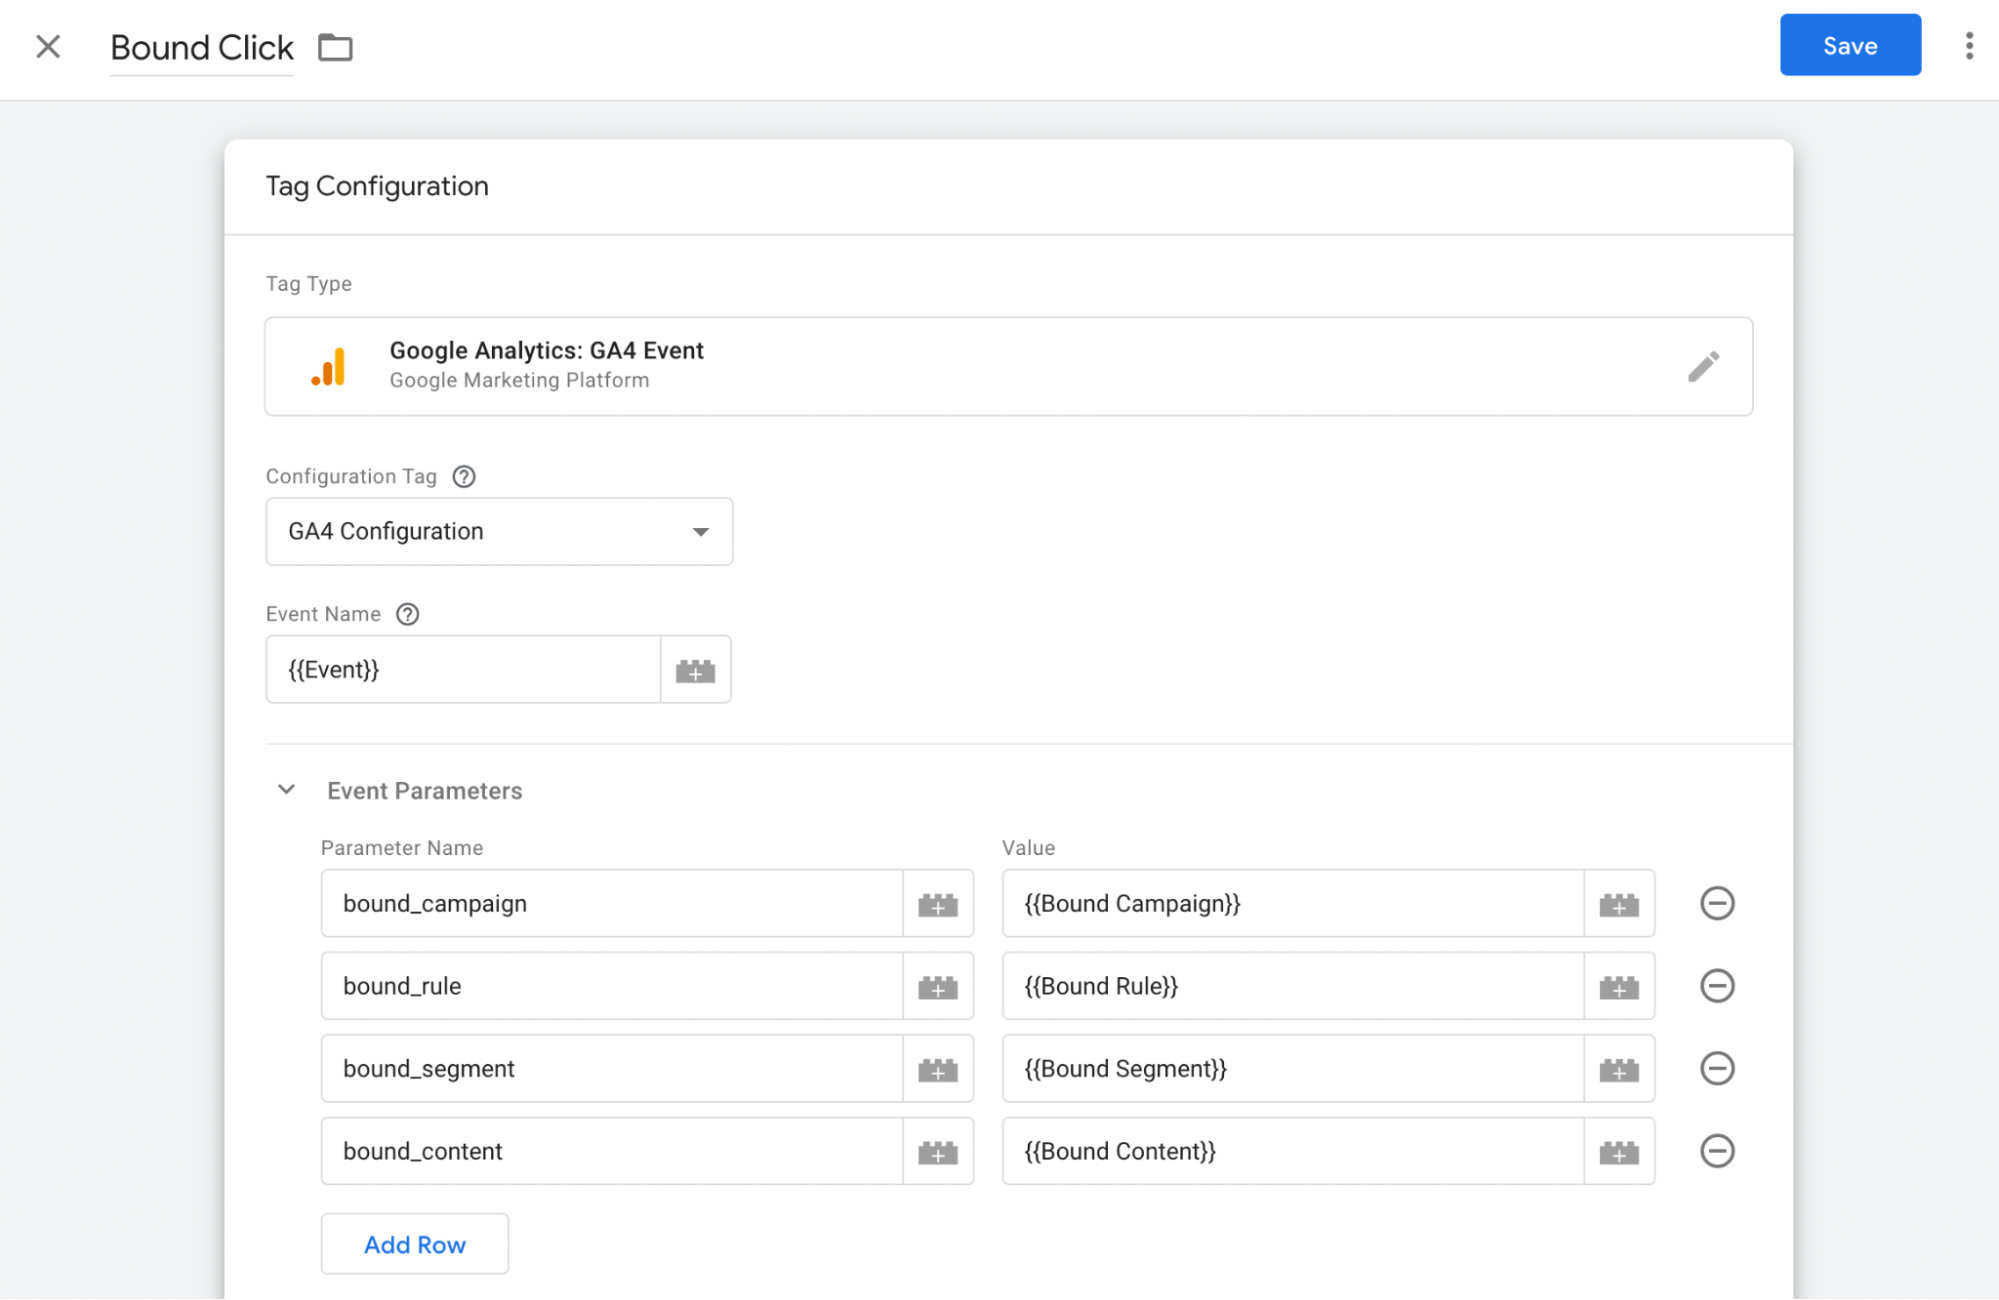The image size is (1999, 1300).
Task: Add Row to event parameters
Action: click(x=414, y=1244)
